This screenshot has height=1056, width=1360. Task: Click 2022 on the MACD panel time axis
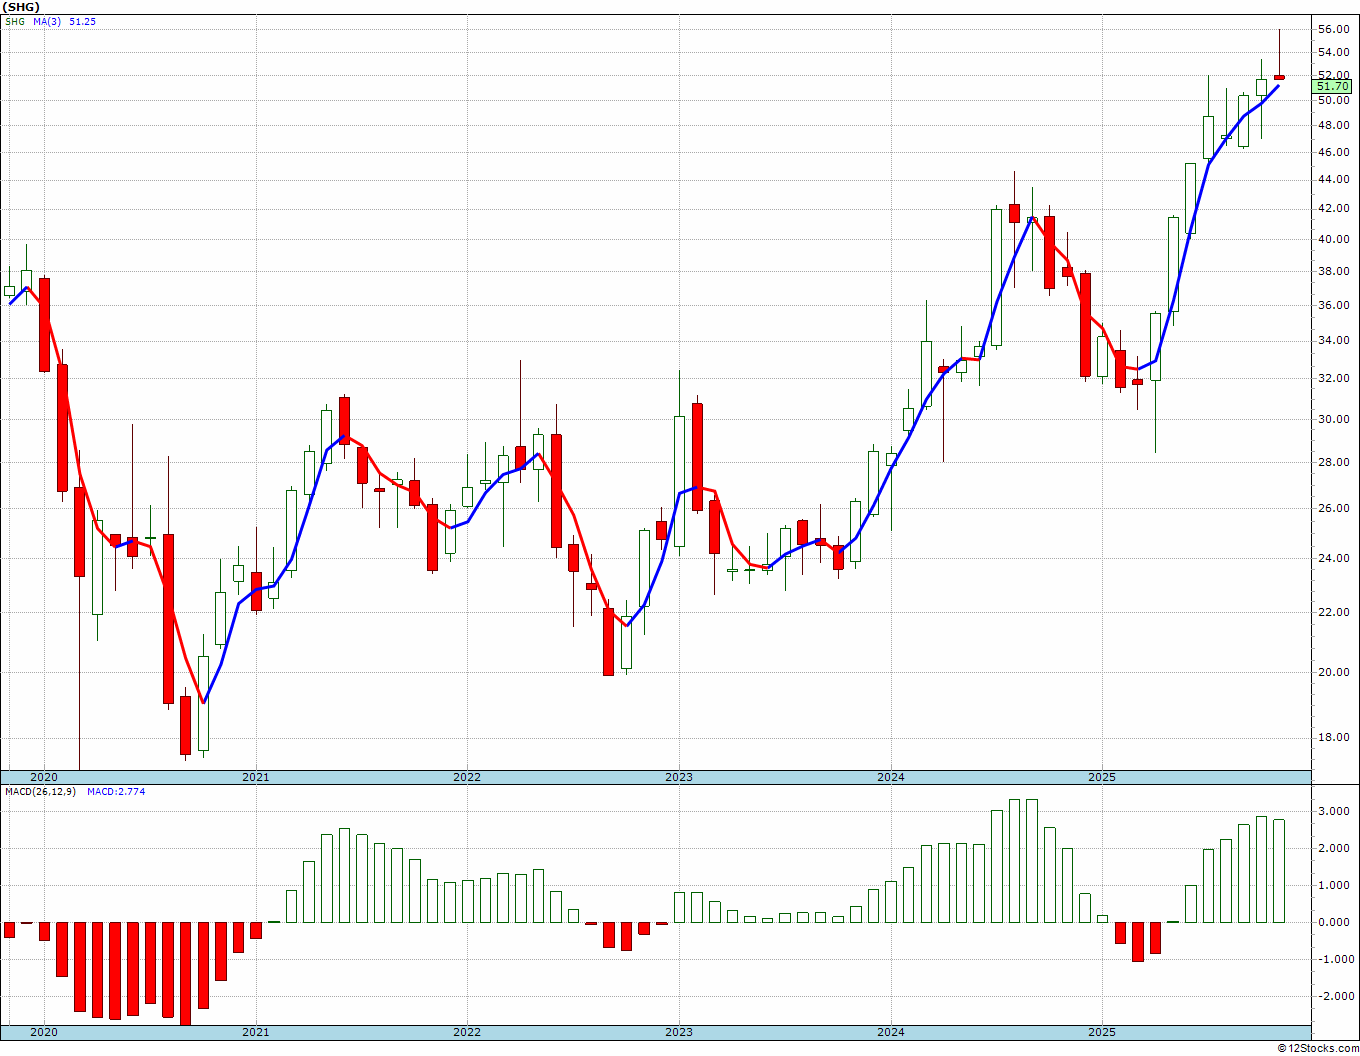pyautogui.click(x=467, y=1032)
